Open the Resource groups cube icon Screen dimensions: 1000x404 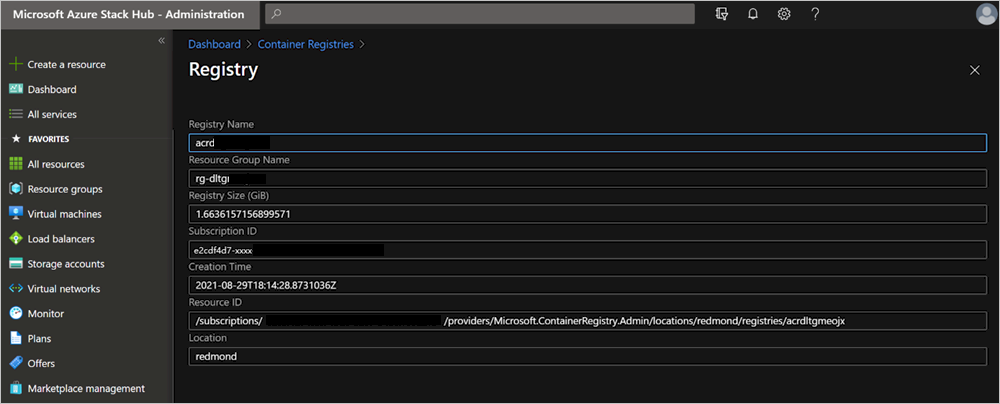pos(16,189)
